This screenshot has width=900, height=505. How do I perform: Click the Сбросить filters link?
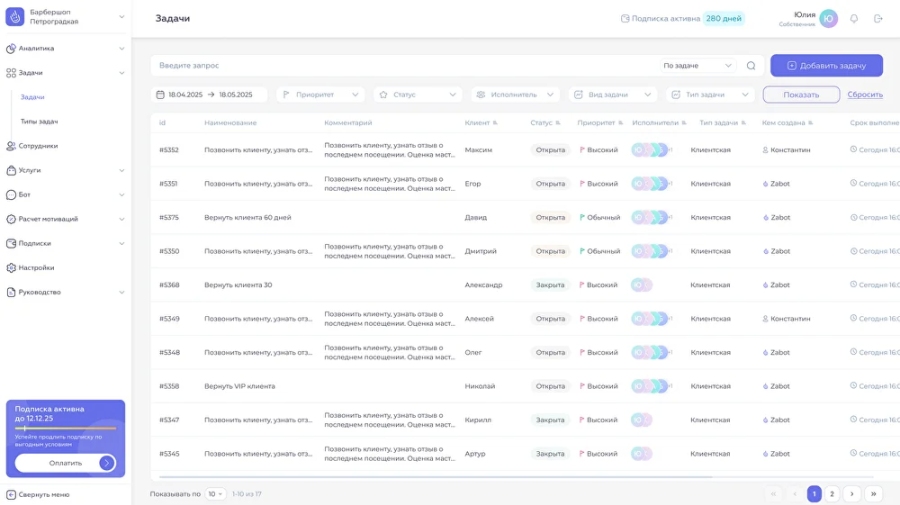[x=865, y=95]
